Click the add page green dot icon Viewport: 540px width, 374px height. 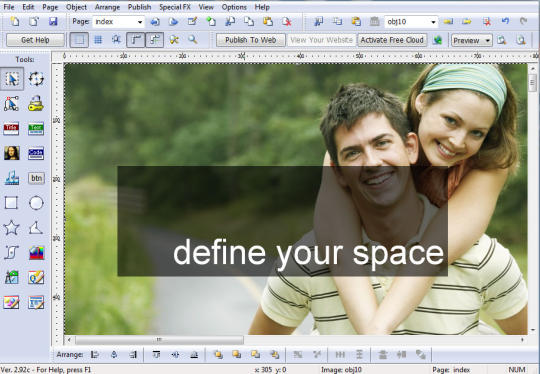coord(211,21)
